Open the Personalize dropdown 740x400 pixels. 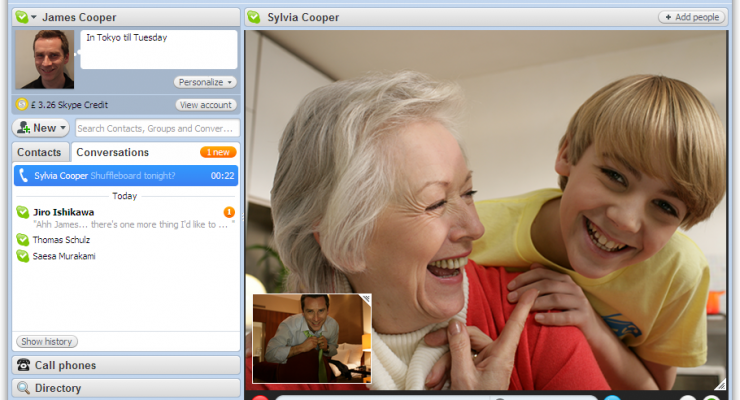205,82
